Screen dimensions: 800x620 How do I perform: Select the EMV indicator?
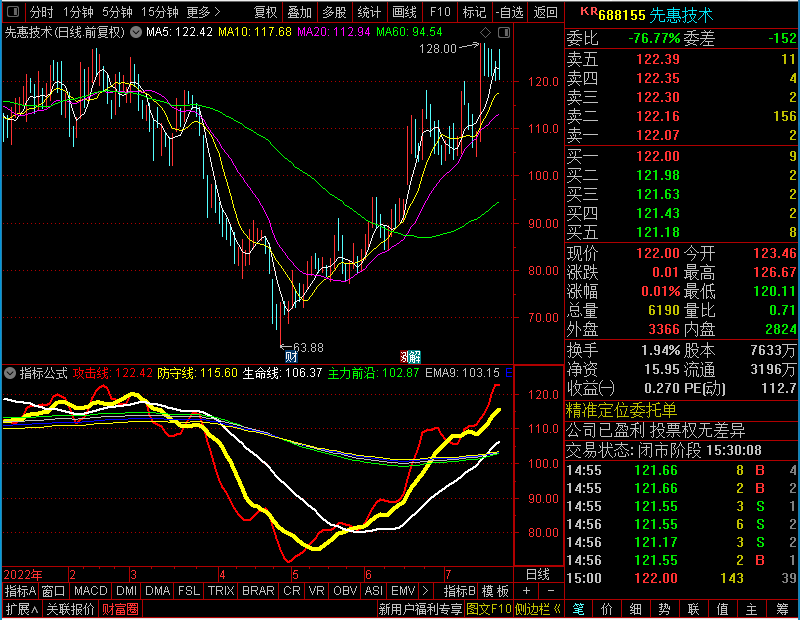(403, 591)
